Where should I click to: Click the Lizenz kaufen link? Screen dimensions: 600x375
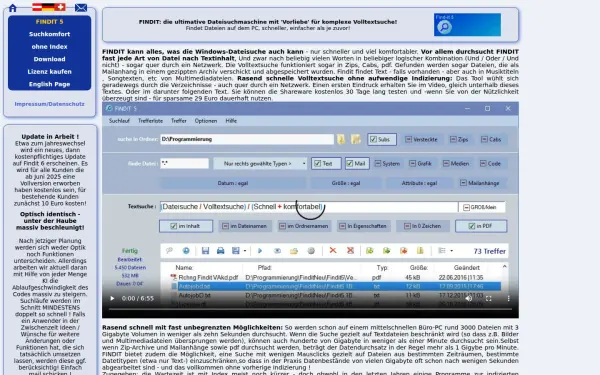49,72
